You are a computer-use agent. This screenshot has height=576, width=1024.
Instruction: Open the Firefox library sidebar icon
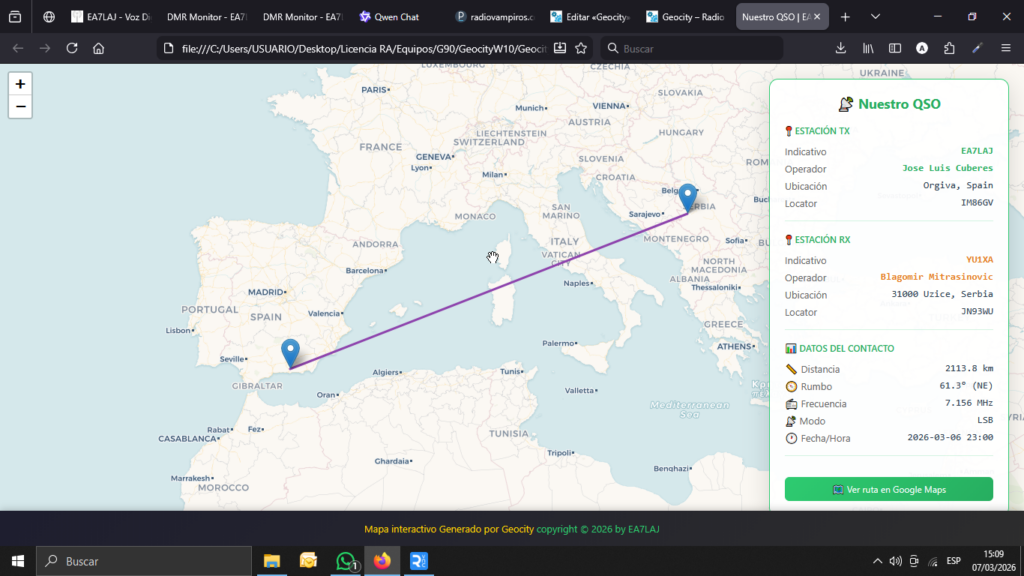[869, 48]
